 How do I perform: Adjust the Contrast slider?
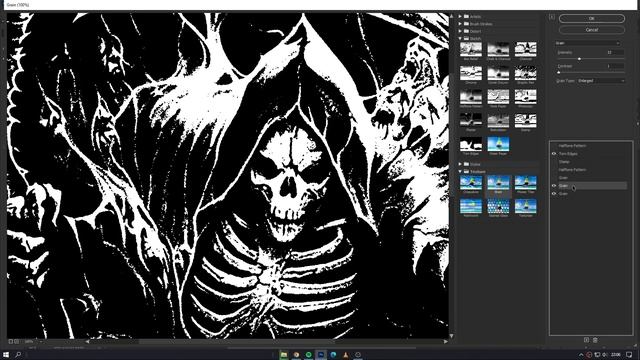pos(559,72)
